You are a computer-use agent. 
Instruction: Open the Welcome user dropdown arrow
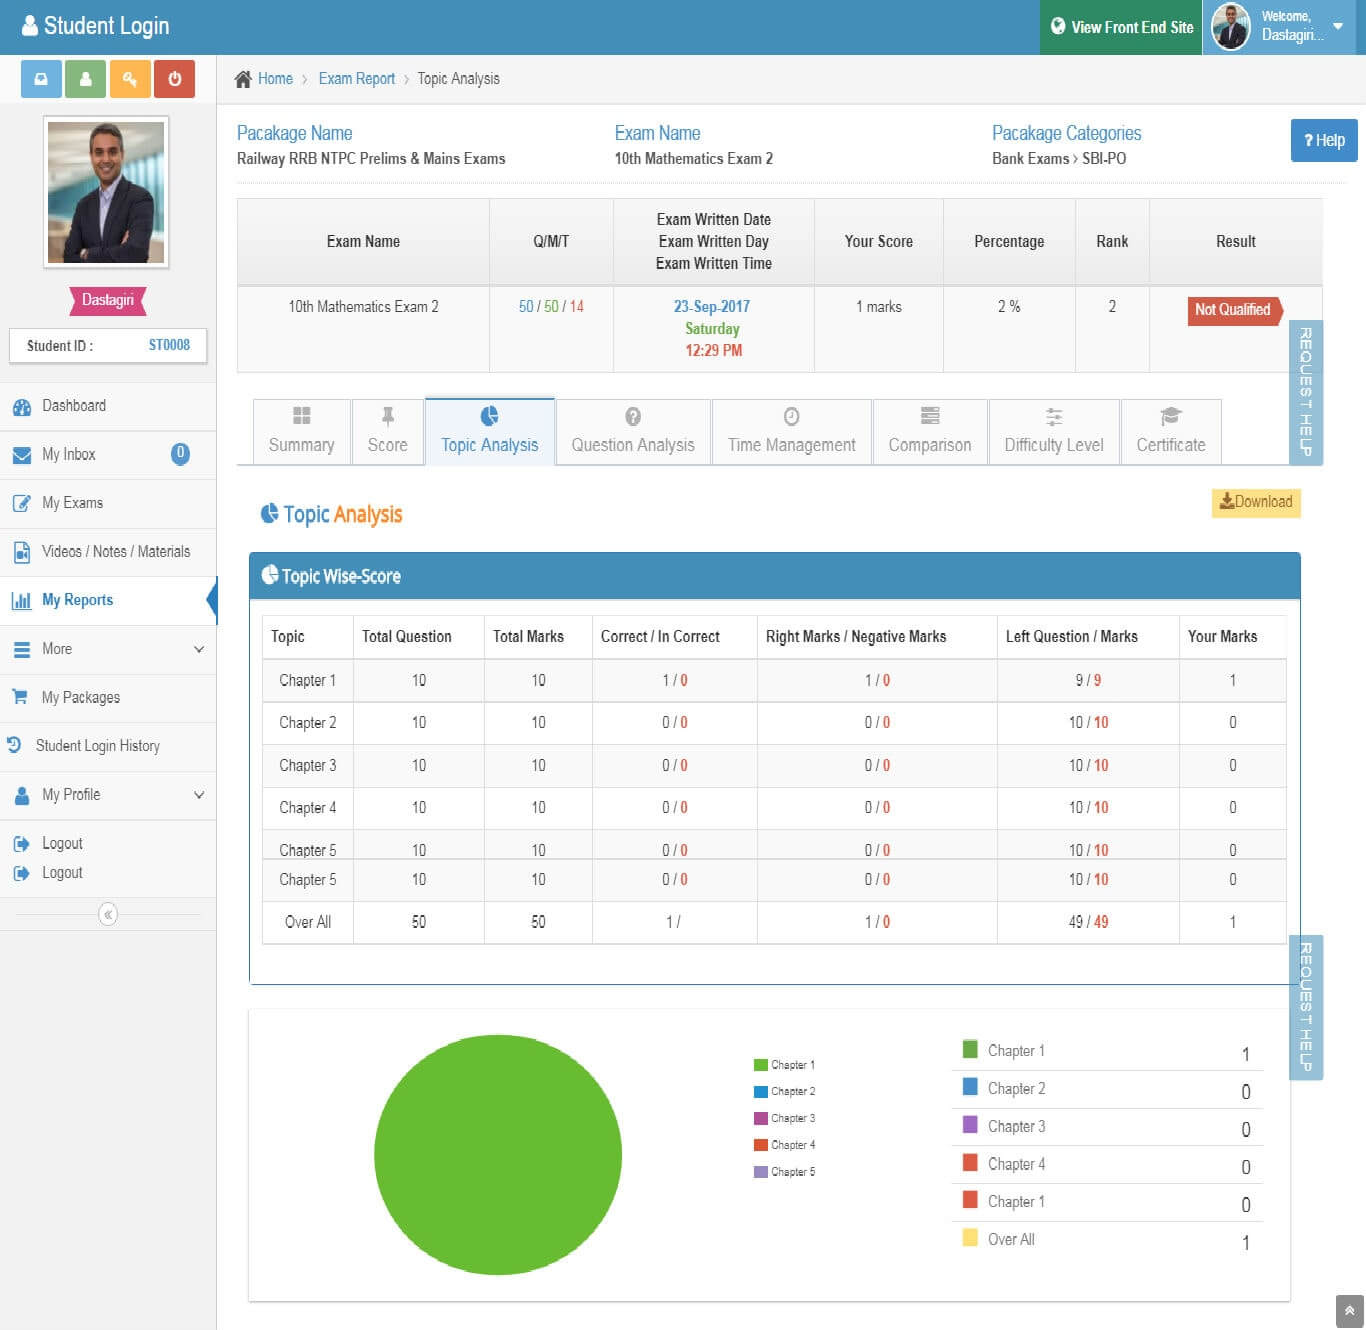pyautogui.click(x=1338, y=26)
